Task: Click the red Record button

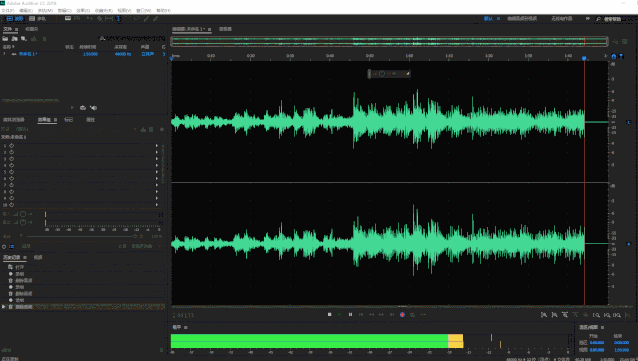Action: click(402, 314)
